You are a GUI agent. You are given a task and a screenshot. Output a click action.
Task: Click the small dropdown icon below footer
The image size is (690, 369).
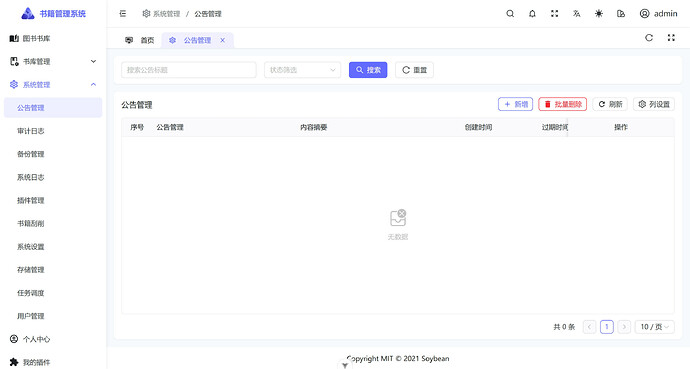pyautogui.click(x=345, y=365)
